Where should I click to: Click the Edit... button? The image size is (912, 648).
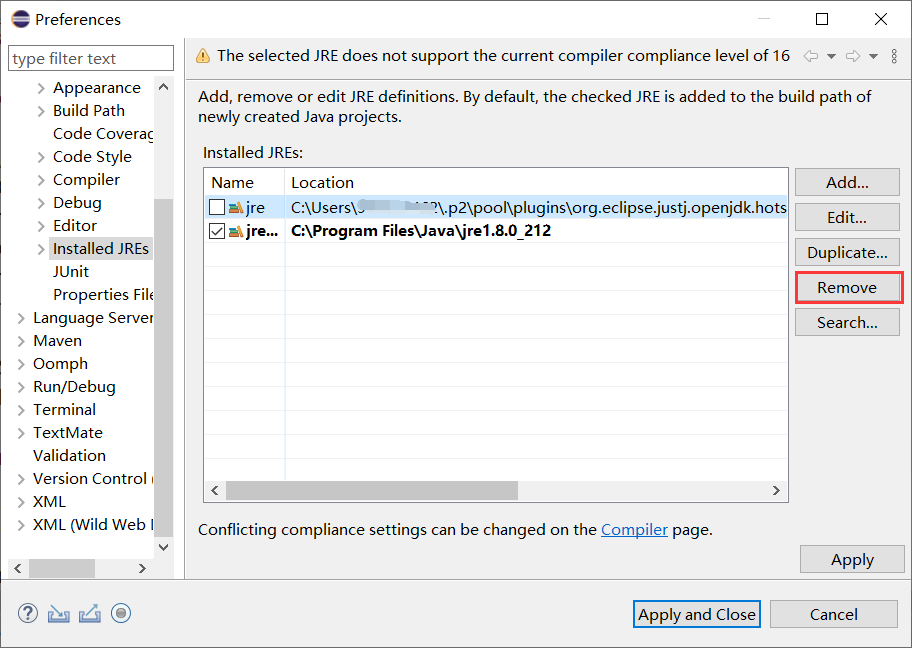tap(847, 217)
